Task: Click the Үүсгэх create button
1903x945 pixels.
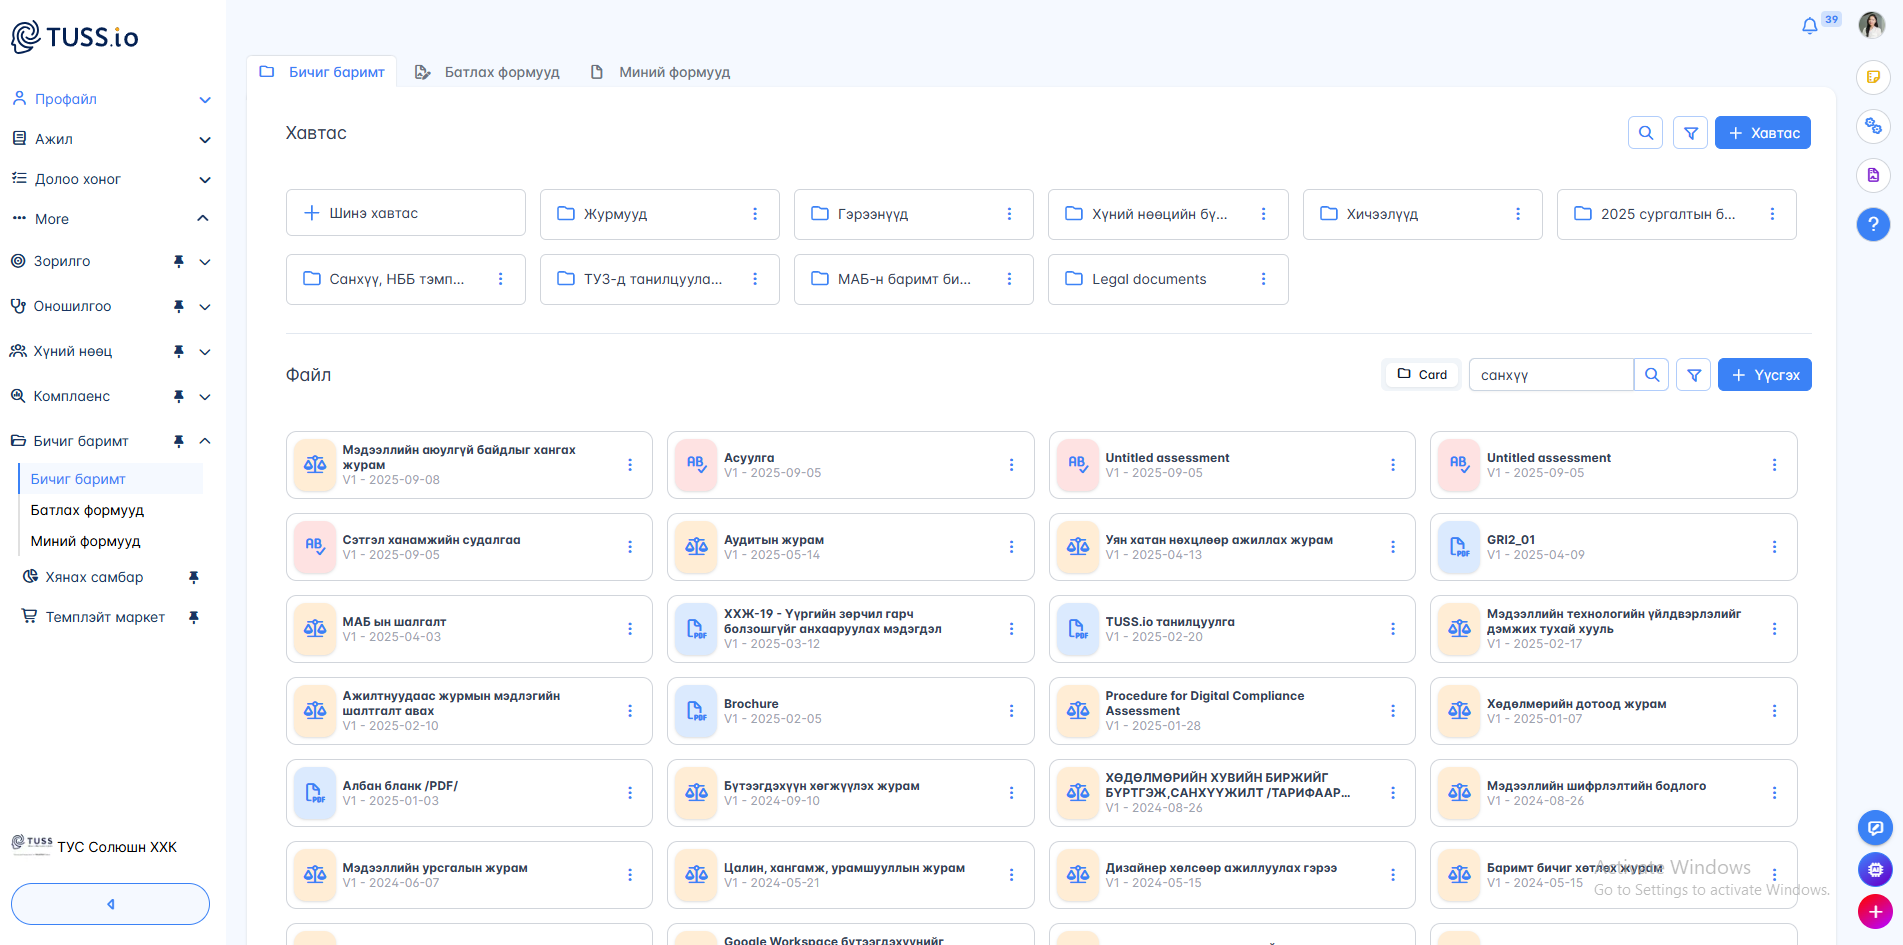Action: [1764, 375]
